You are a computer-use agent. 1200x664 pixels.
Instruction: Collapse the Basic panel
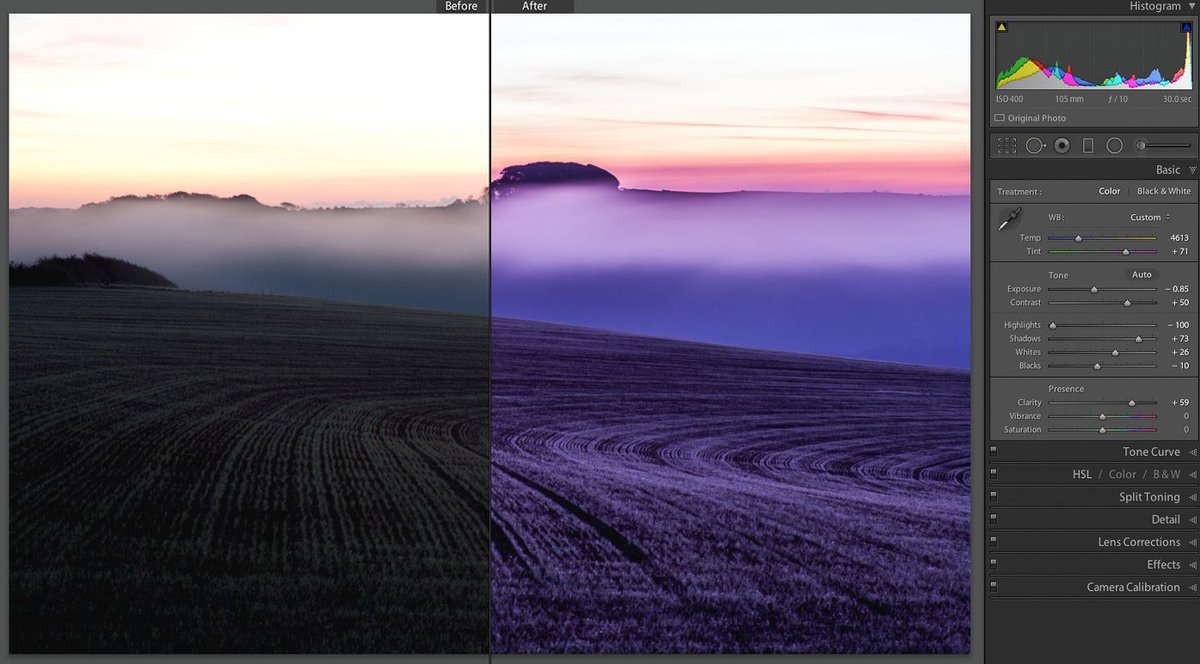[1191, 170]
